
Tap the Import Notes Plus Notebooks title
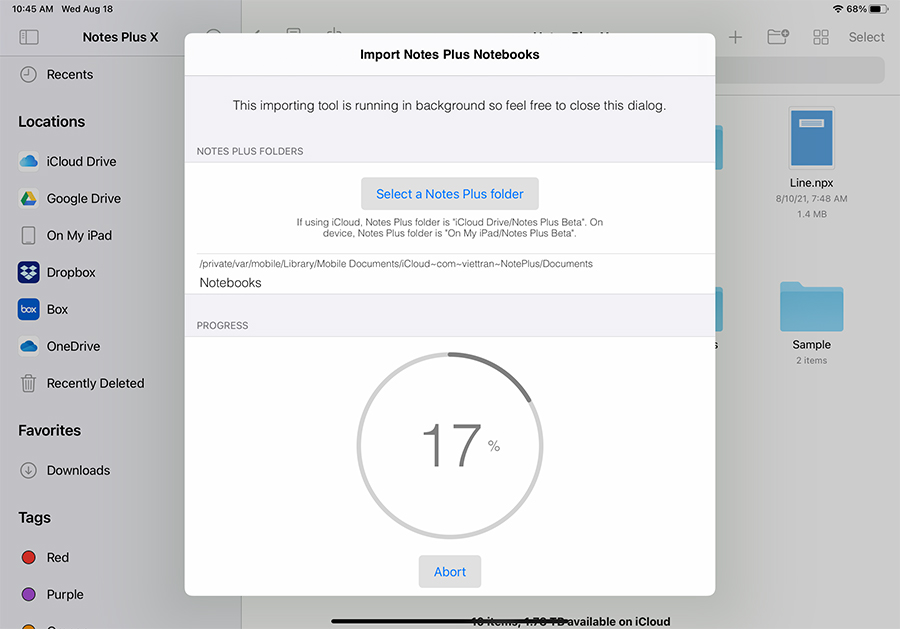click(x=449, y=55)
